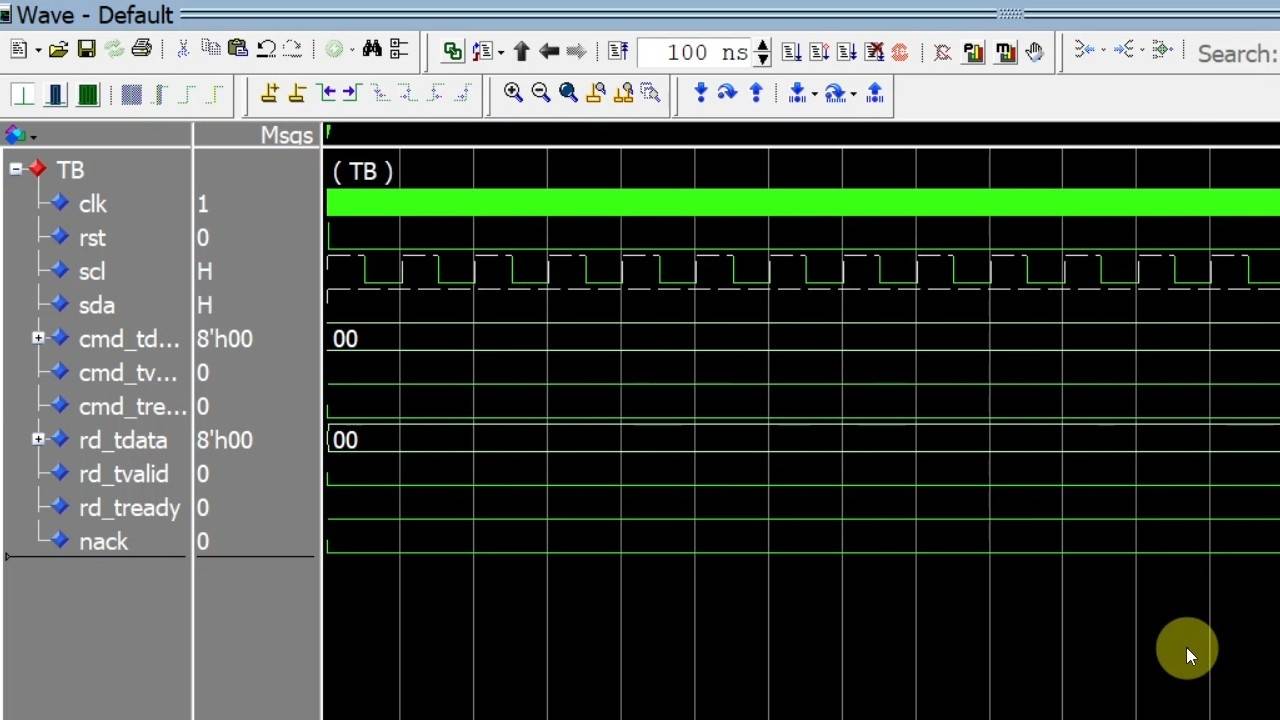Click the green linked-squares toolbar icon

tap(453, 51)
